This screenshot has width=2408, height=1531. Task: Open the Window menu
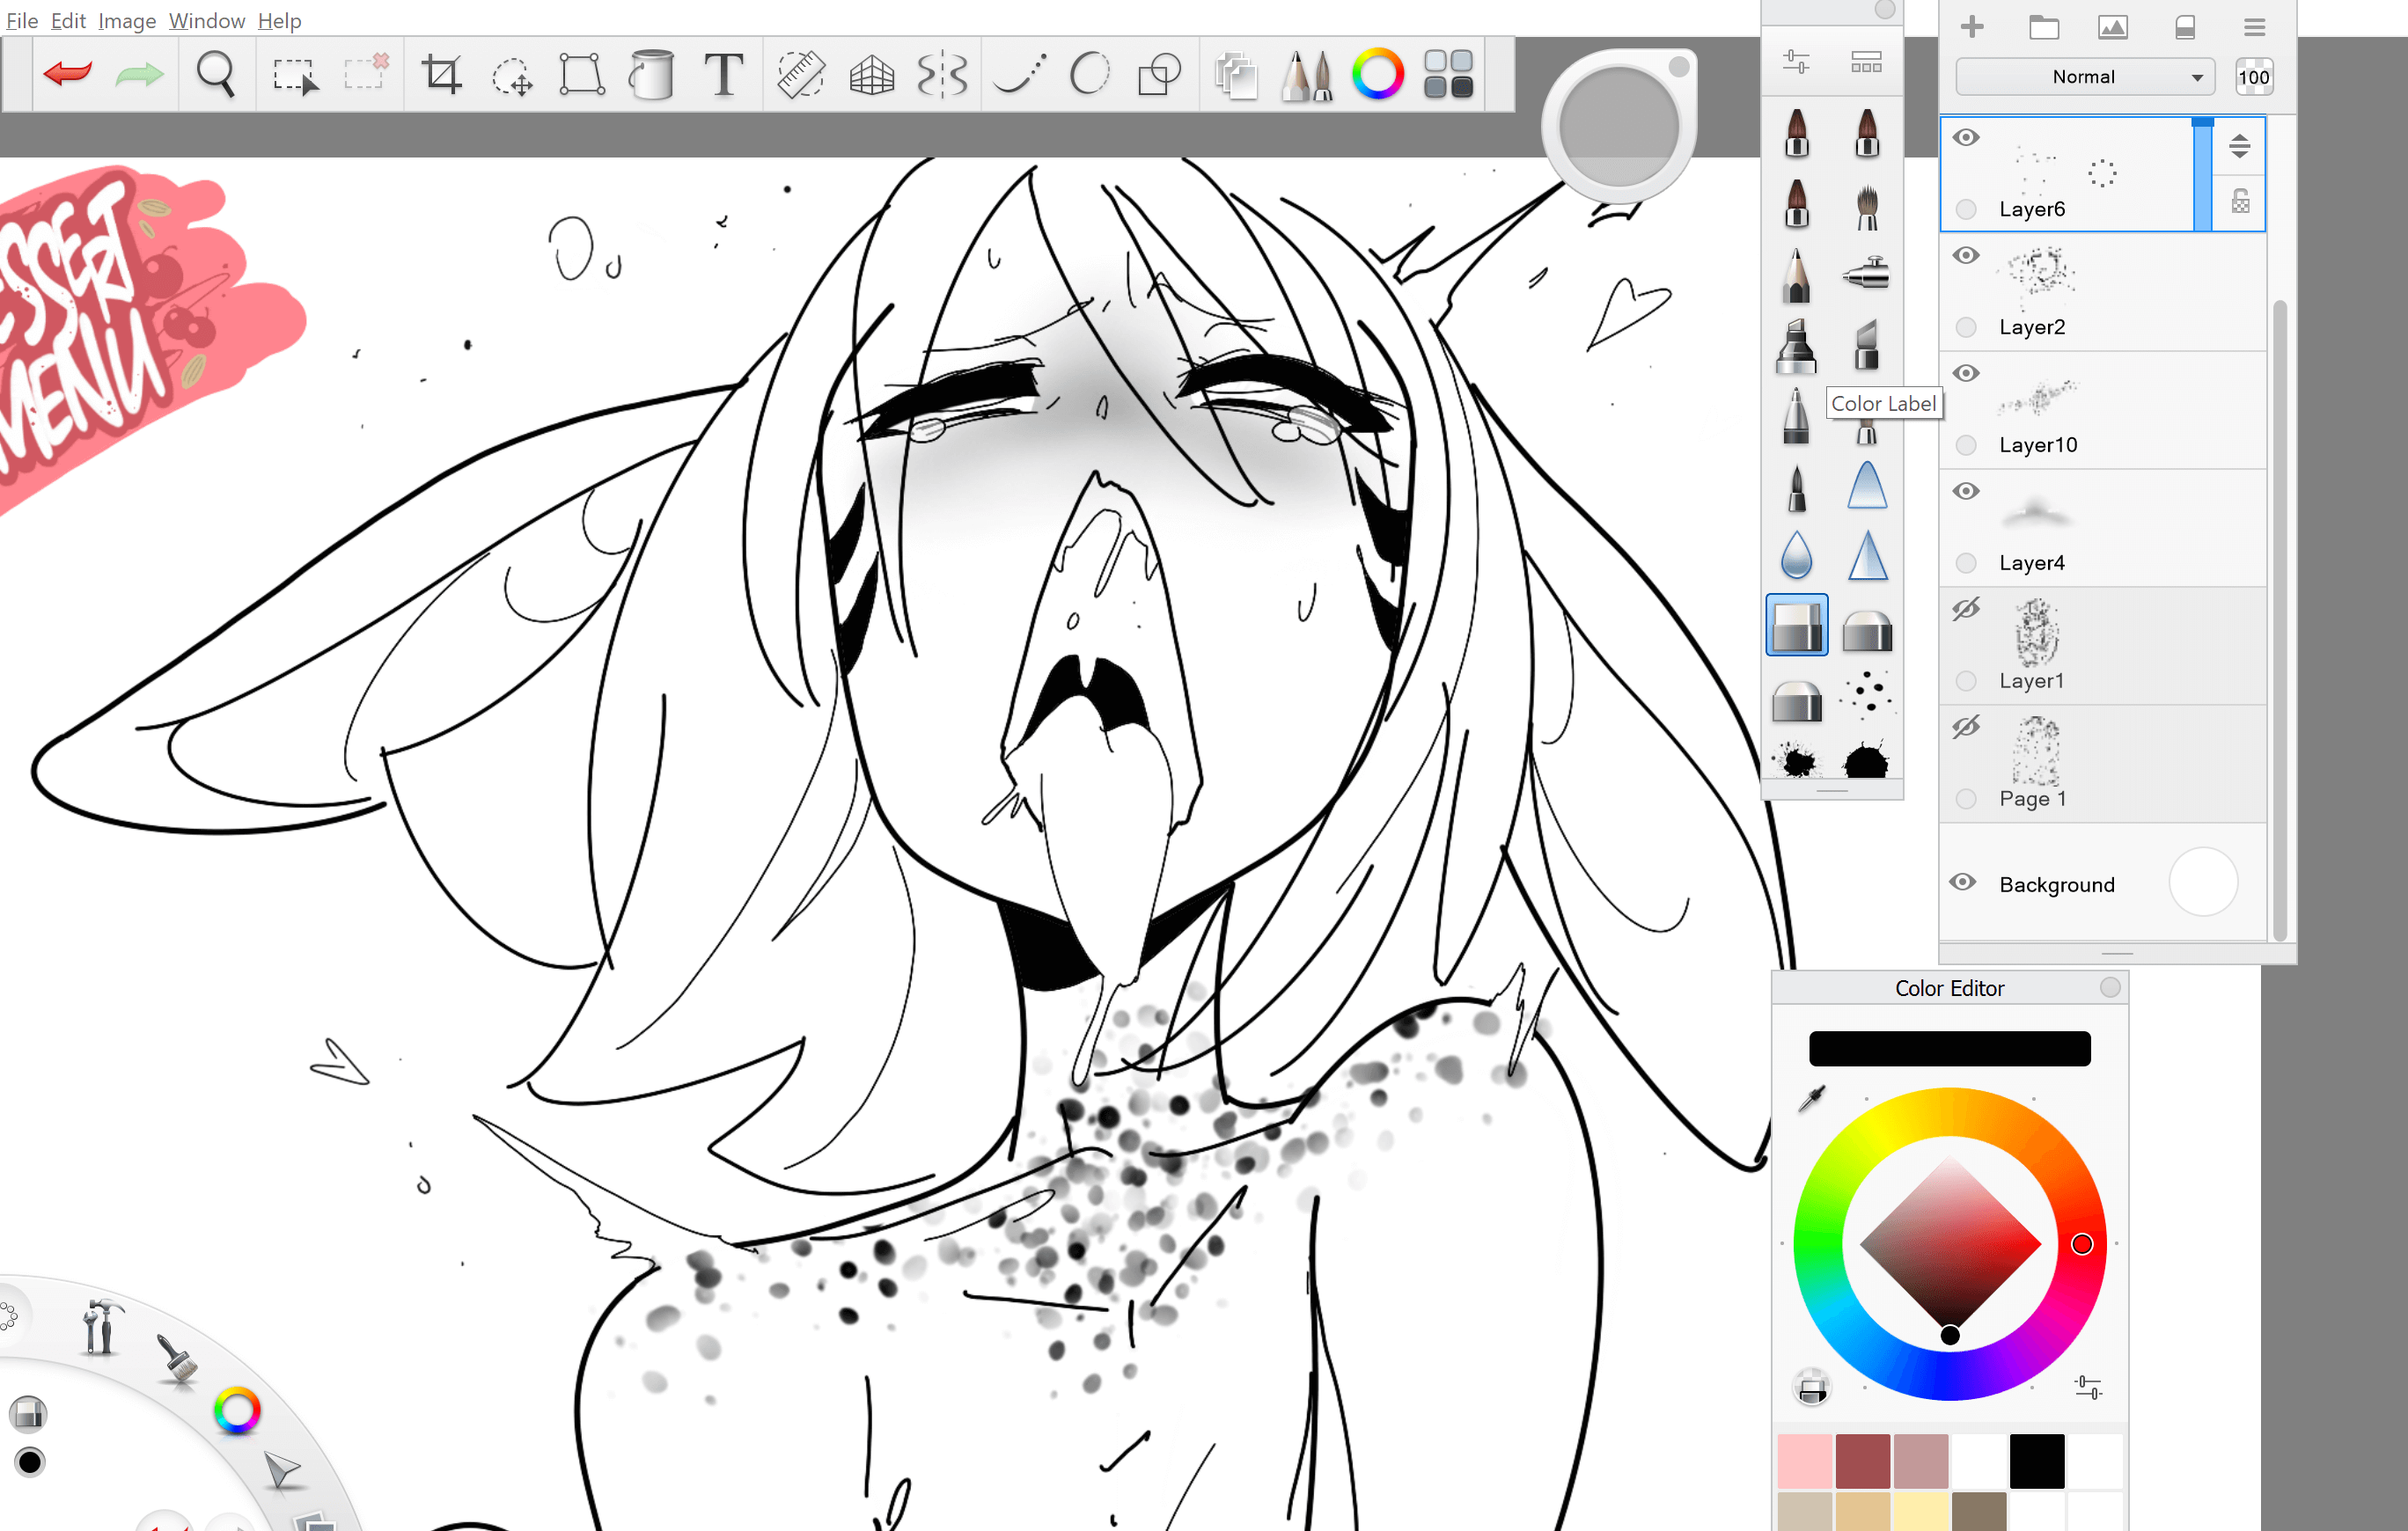click(x=206, y=20)
